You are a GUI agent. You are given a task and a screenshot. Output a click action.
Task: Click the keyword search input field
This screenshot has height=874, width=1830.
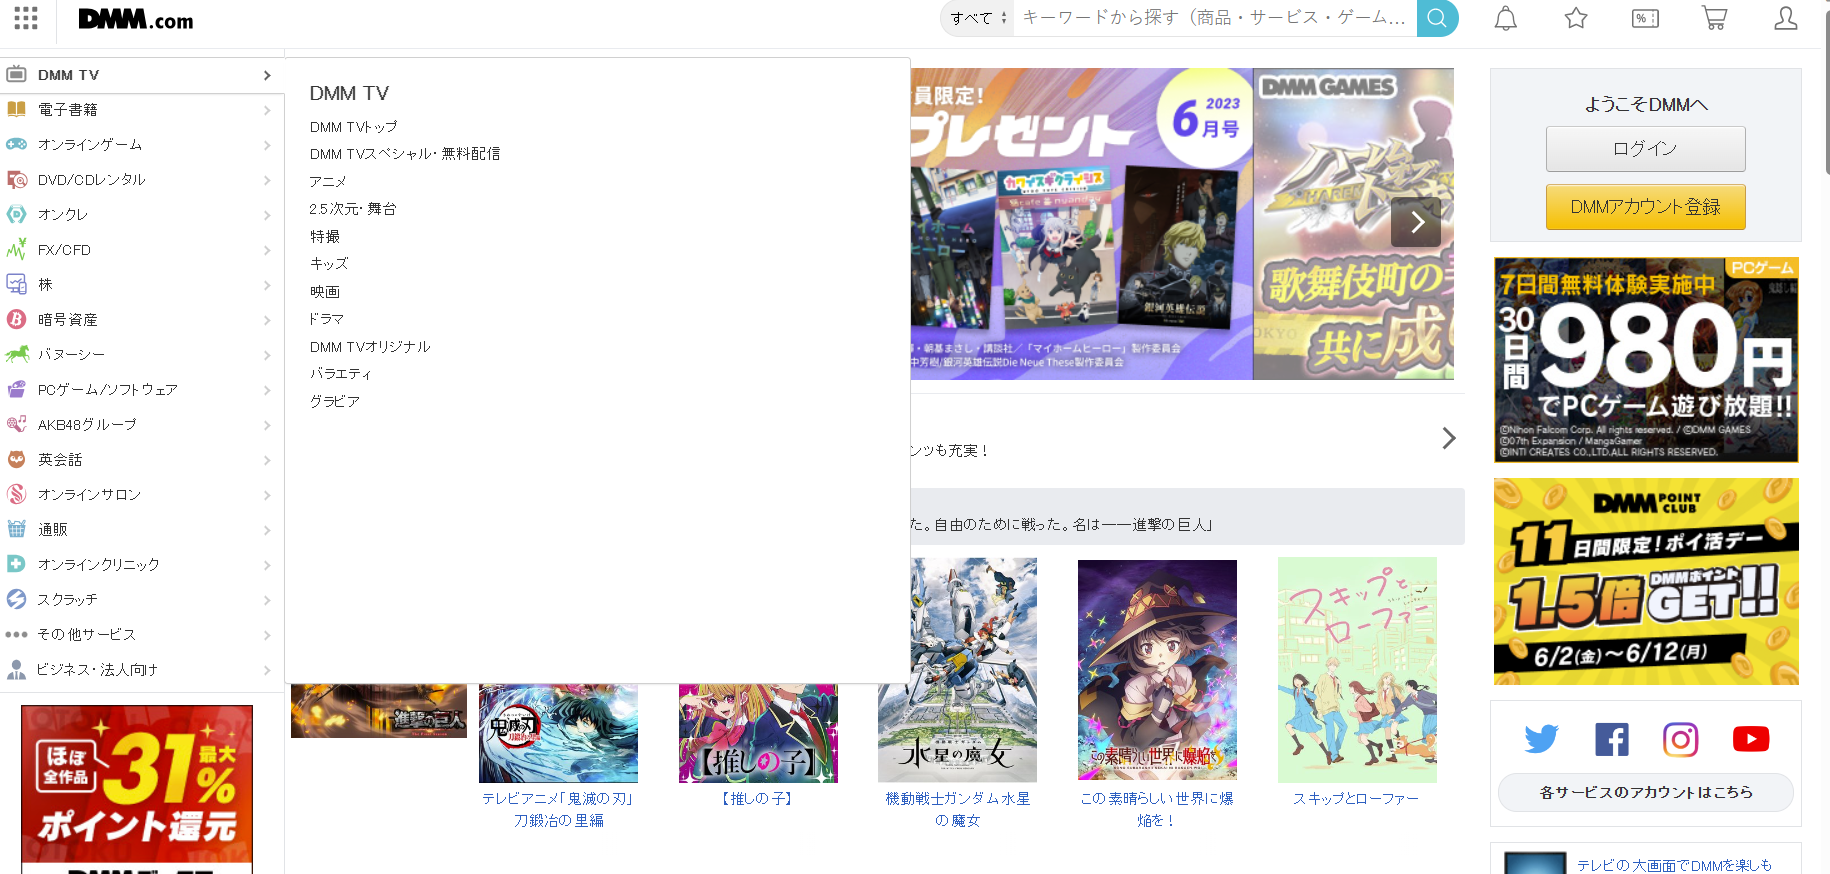pyautogui.click(x=1215, y=18)
